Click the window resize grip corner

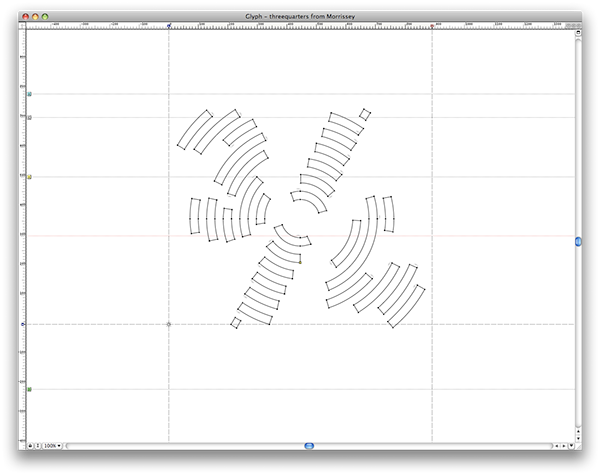click(x=578, y=446)
